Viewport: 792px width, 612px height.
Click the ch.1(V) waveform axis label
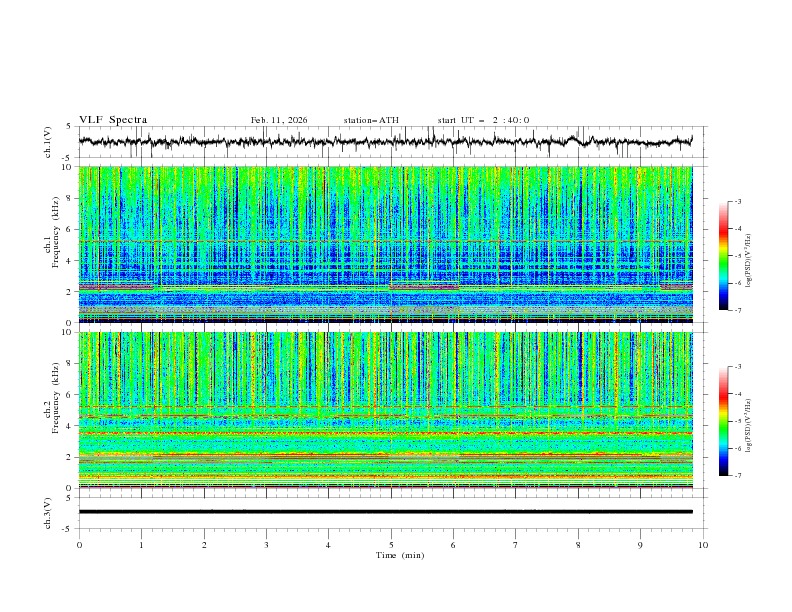click(x=50, y=142)
